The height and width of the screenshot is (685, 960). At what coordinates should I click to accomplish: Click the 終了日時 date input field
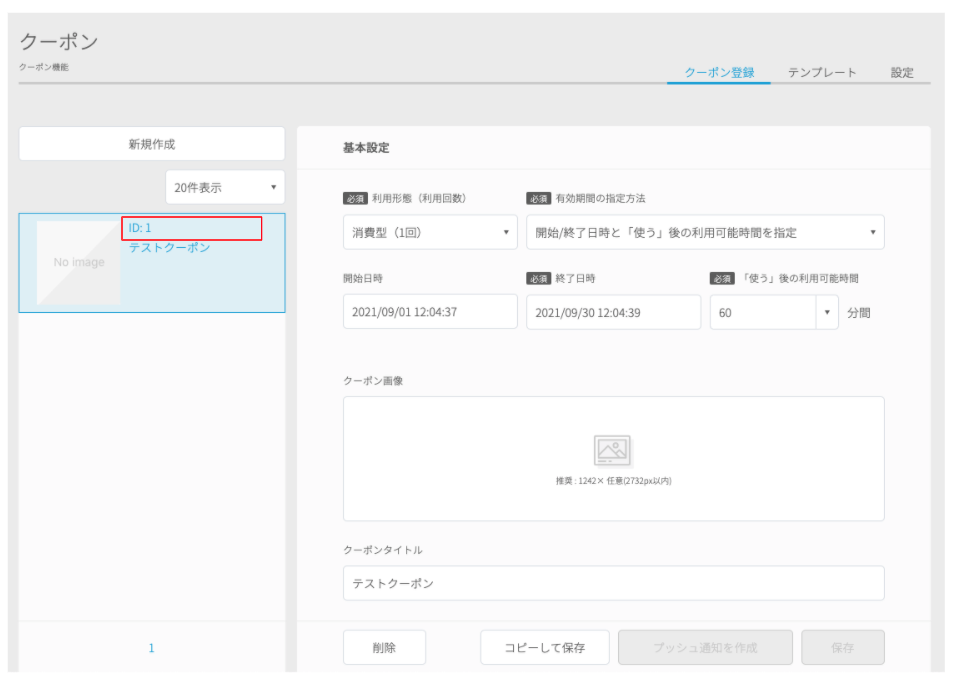613,312
